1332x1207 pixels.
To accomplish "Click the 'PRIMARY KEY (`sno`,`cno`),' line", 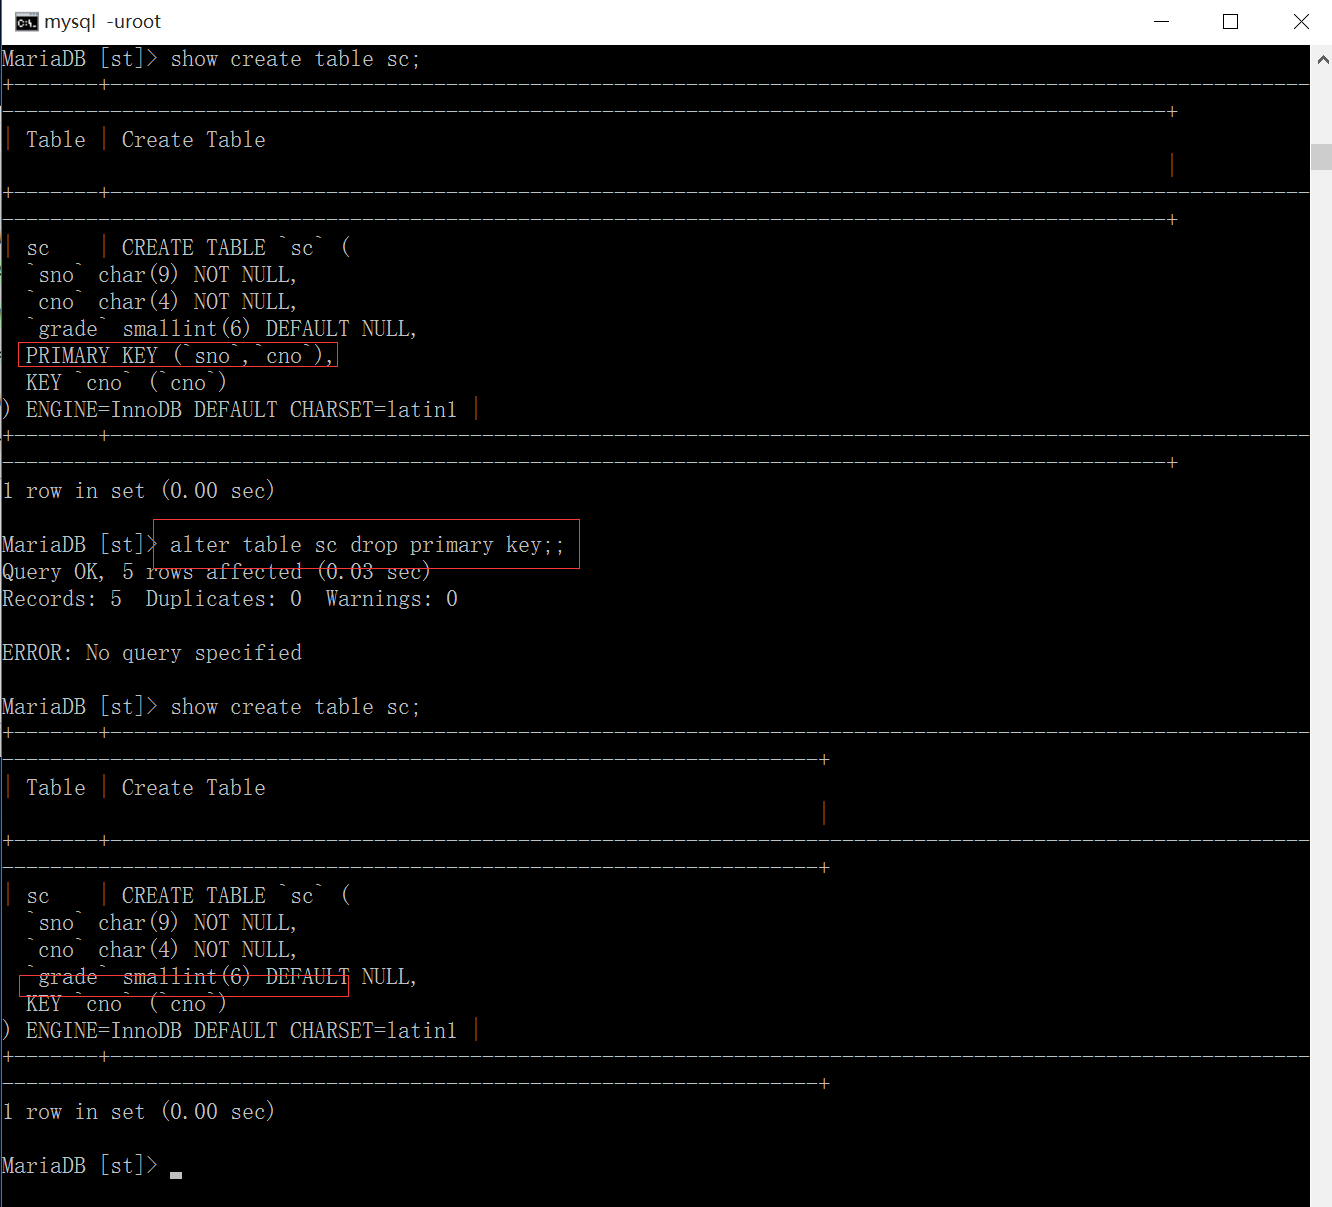I will 179,356.
